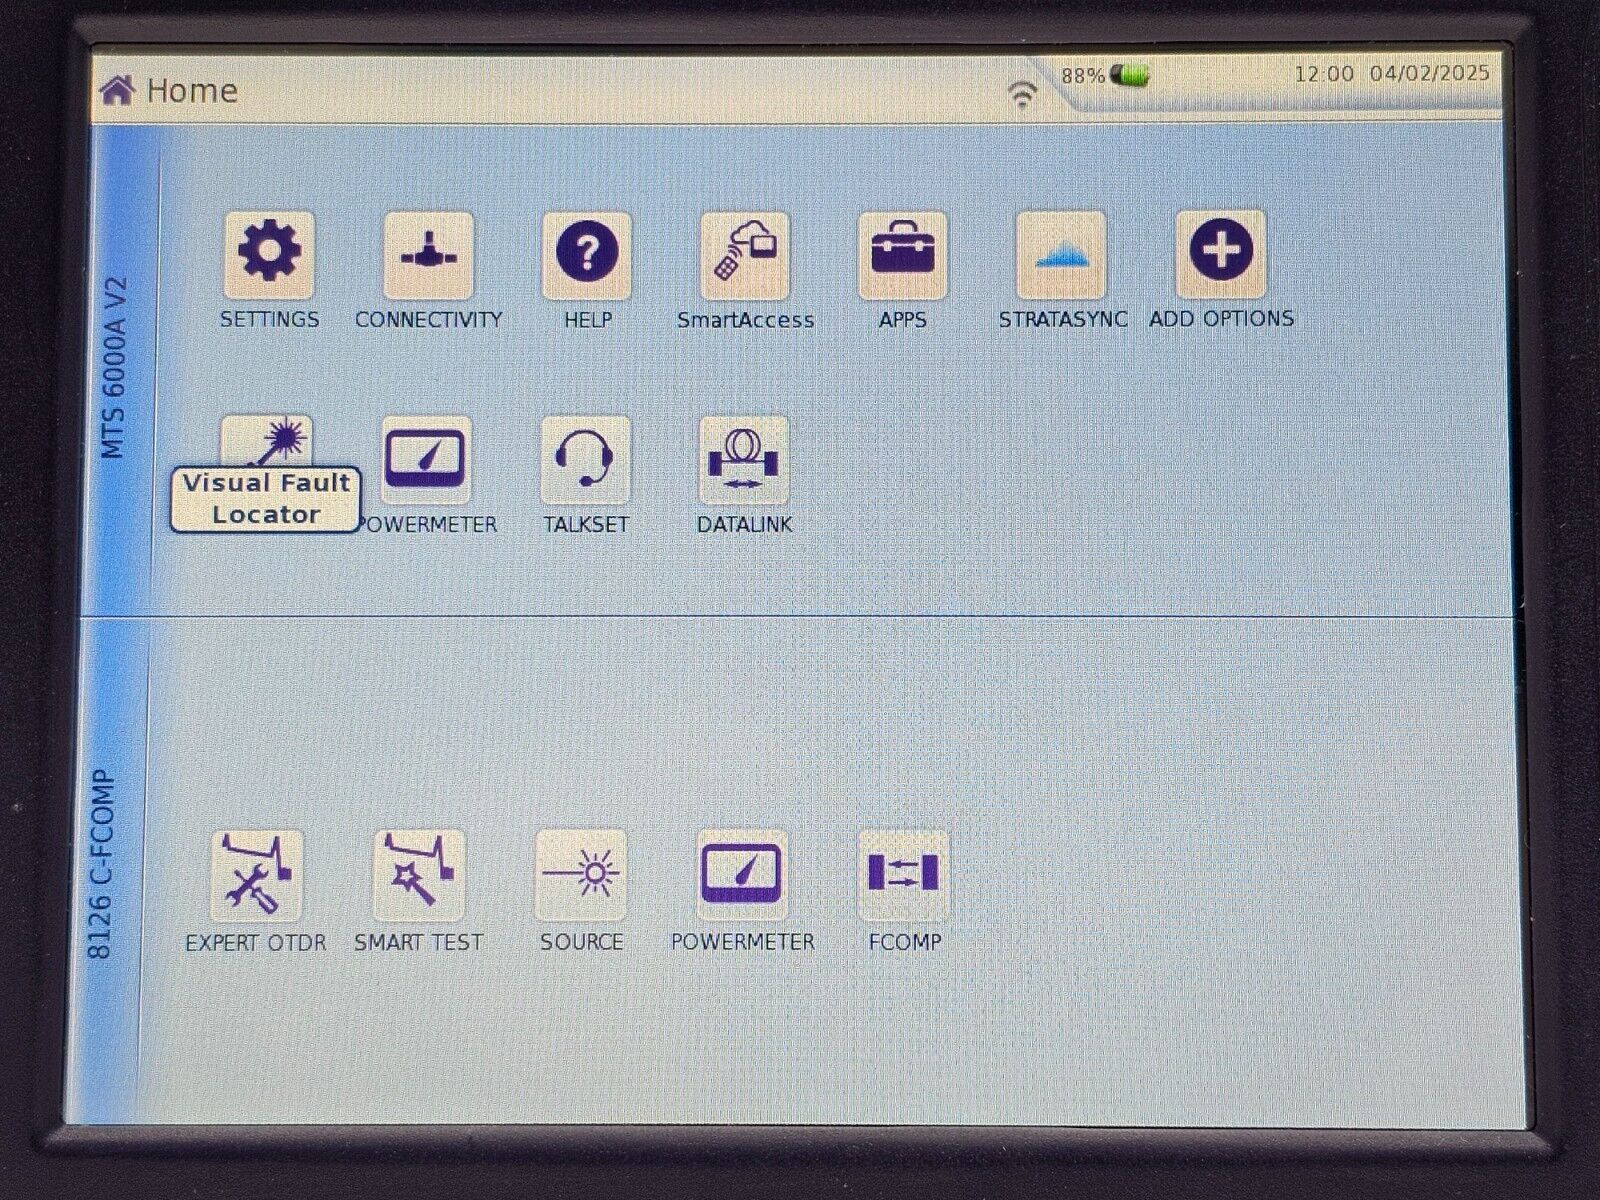Viewport: 1600px width, 1200px height.
Task: Open the Apps toolbox icon
Action: (902, 254)
